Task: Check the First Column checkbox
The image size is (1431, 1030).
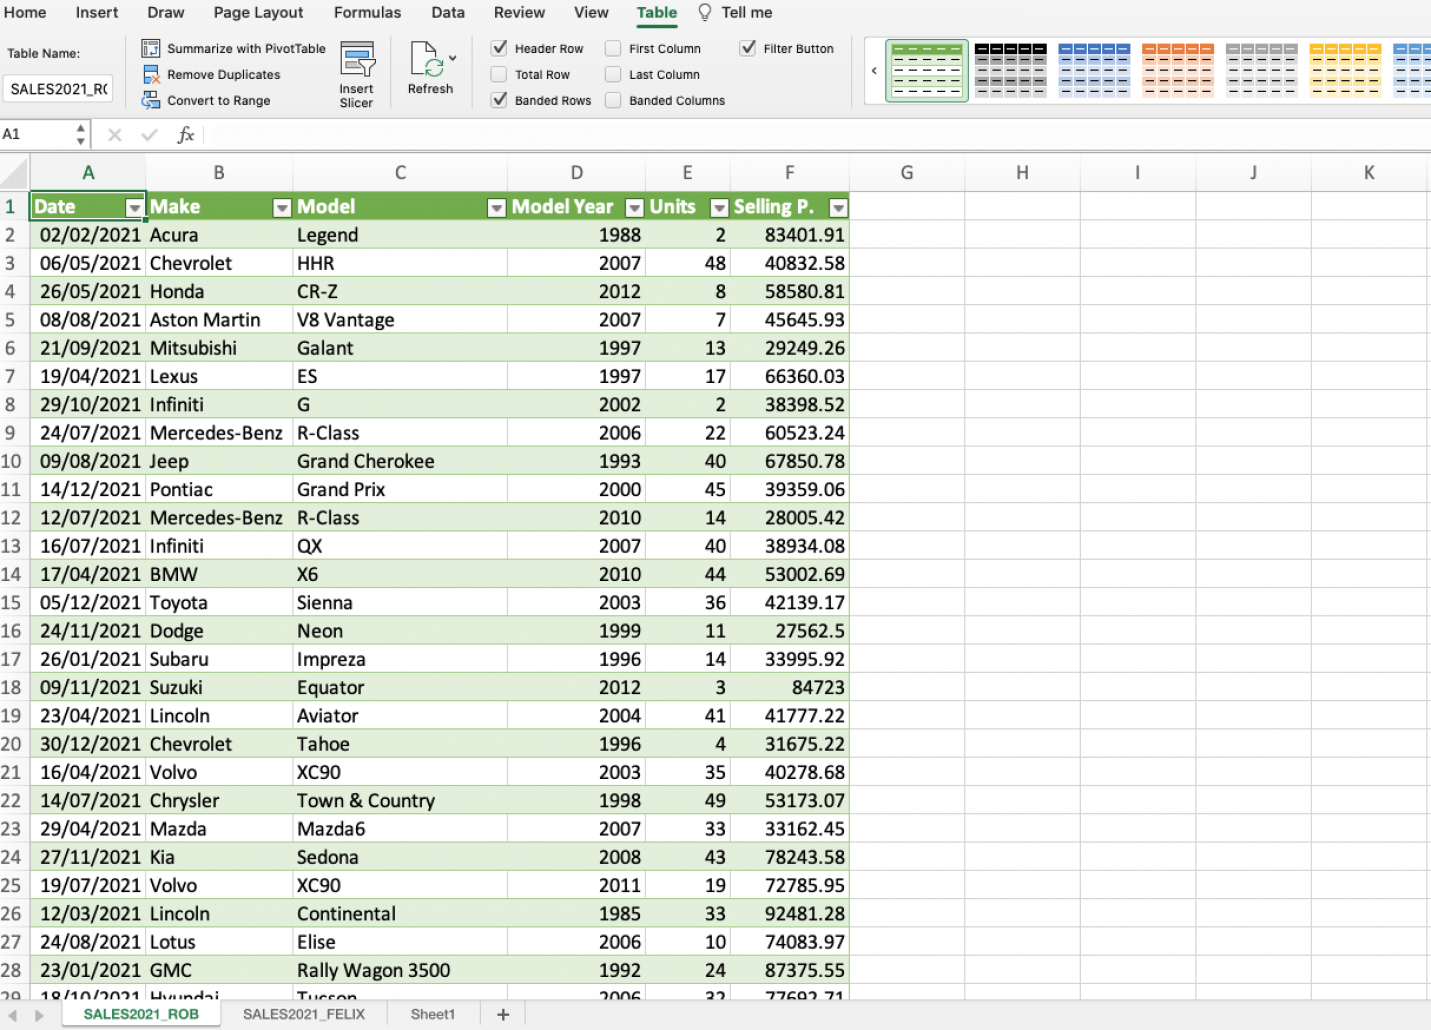Action: click(612, 47)
